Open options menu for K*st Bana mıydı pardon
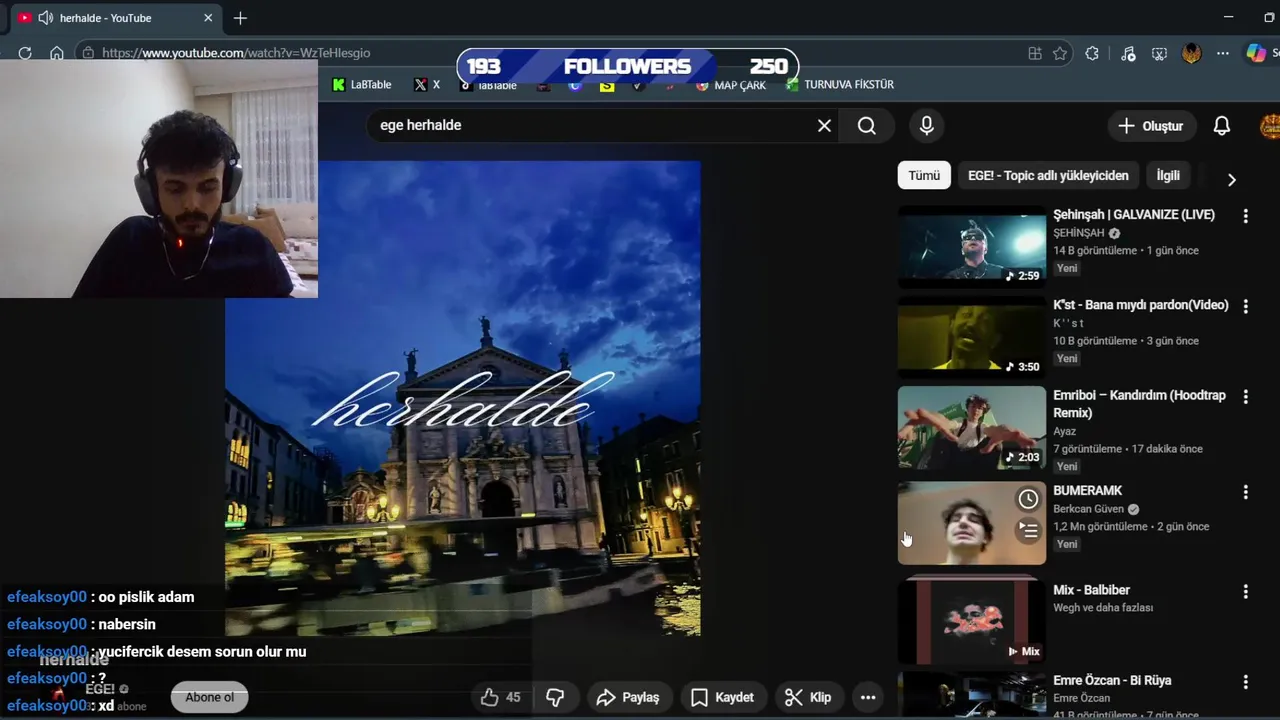This screenshot has width=1280, height=720. click(1245, 307)
